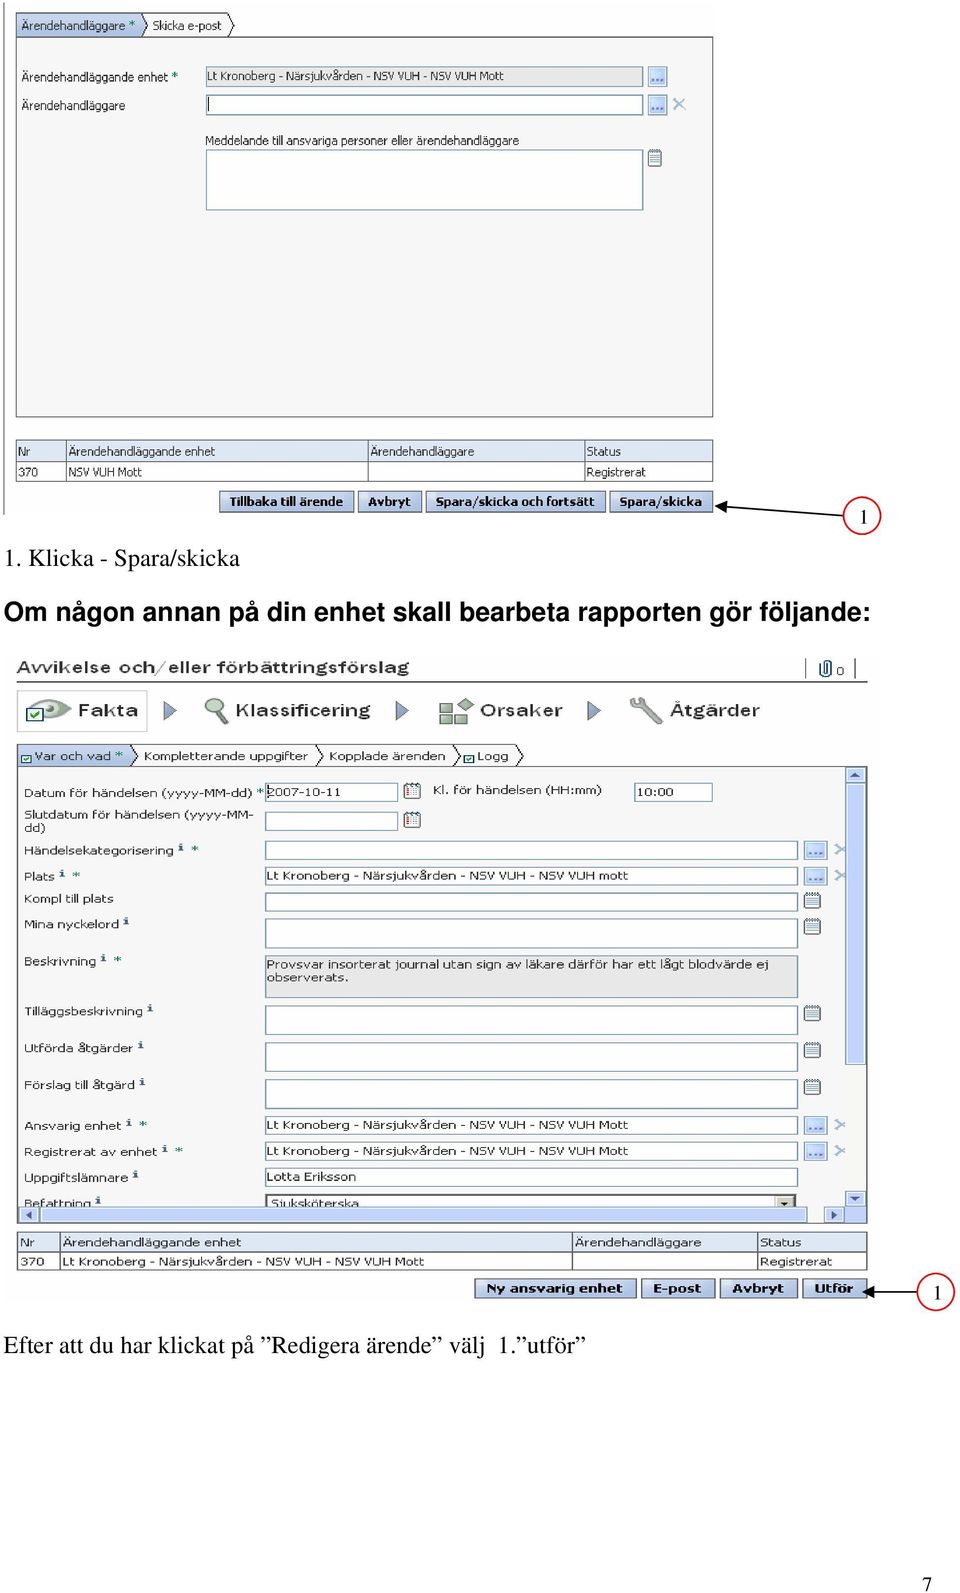Browse Registrerat av enhet options

click(815, 1151)
